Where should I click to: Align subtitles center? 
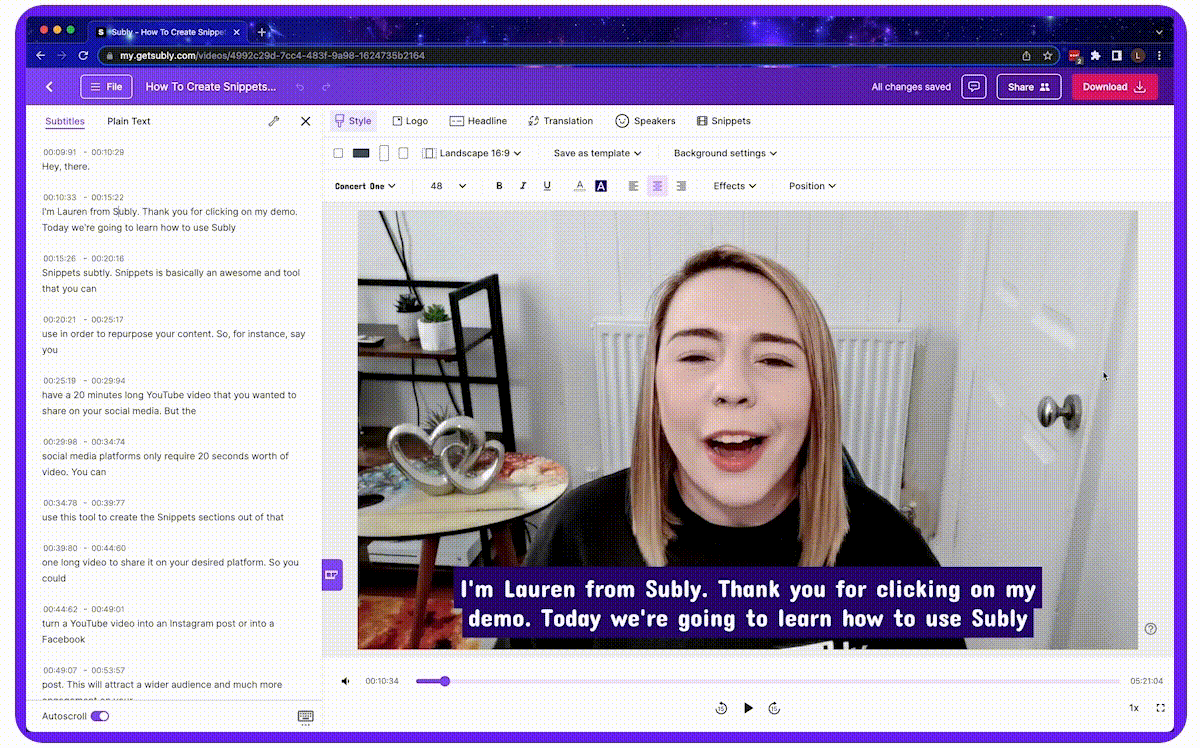657,186
